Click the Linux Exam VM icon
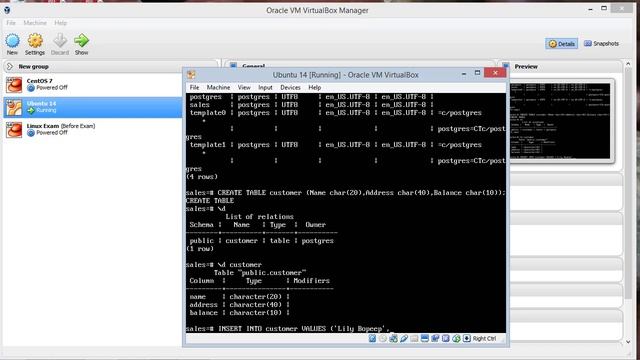This screenshot has width=640, height=360. click(x=14, y=130)
